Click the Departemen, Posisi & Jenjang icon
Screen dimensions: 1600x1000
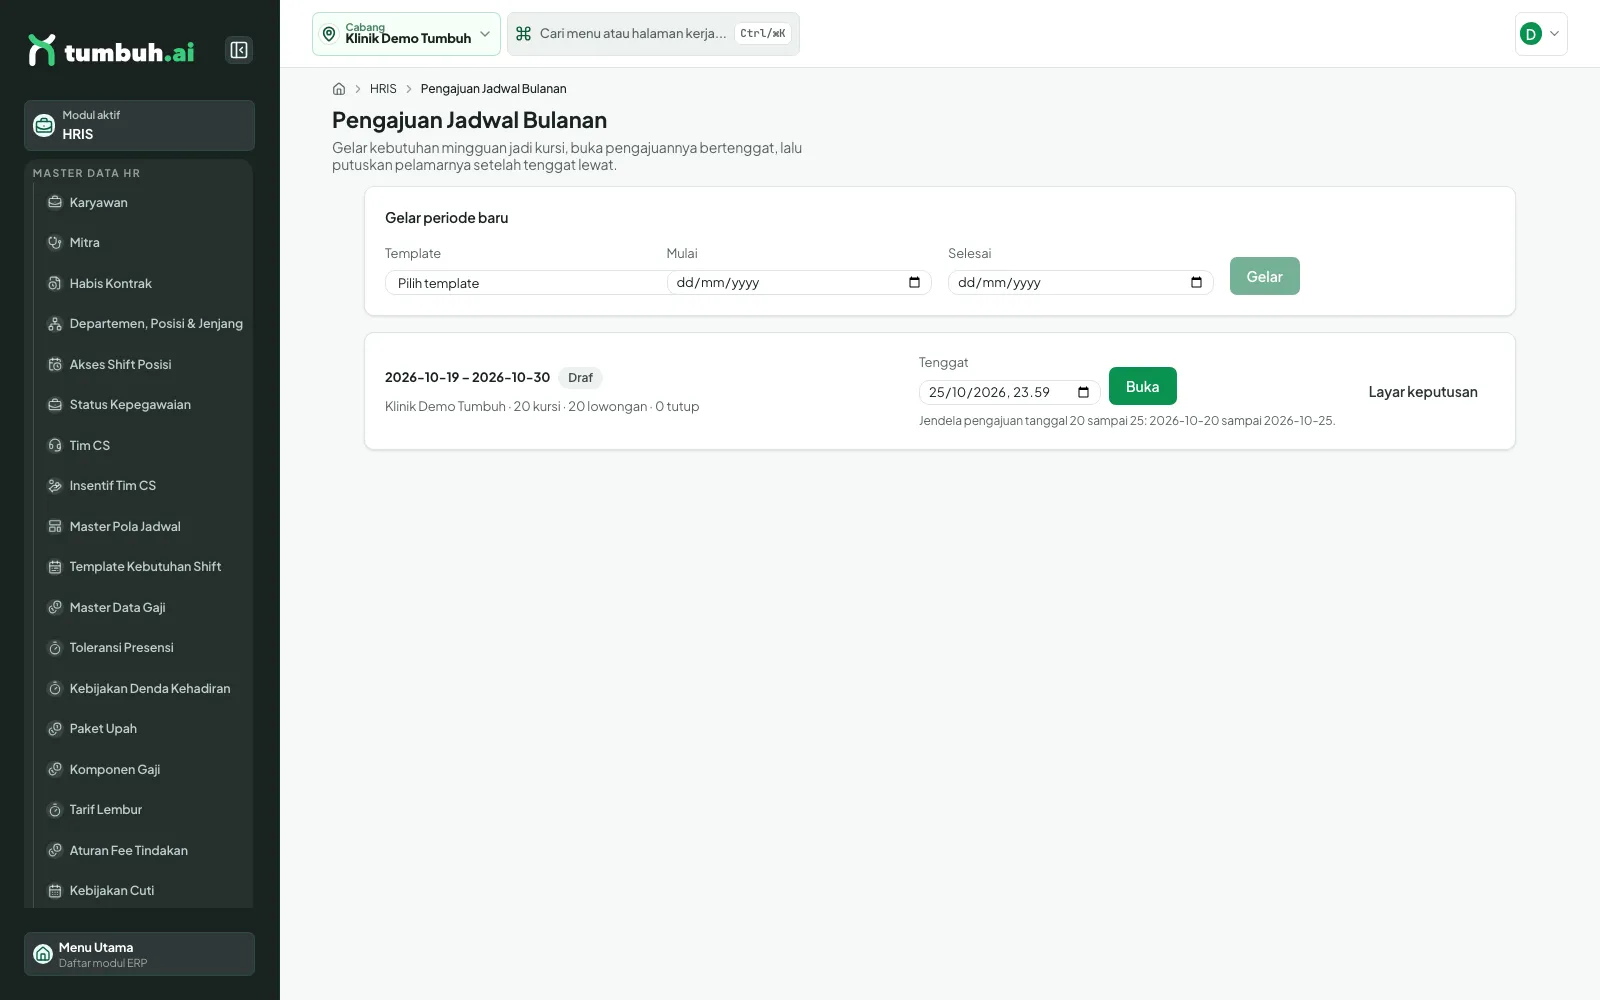[x=55, y=324]
